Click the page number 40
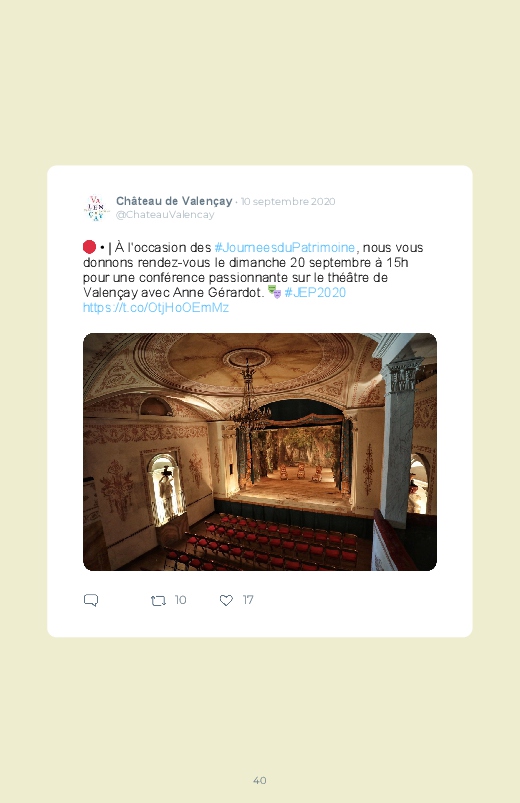This screenshot has width=520, height=803. (x=260, y=780)
